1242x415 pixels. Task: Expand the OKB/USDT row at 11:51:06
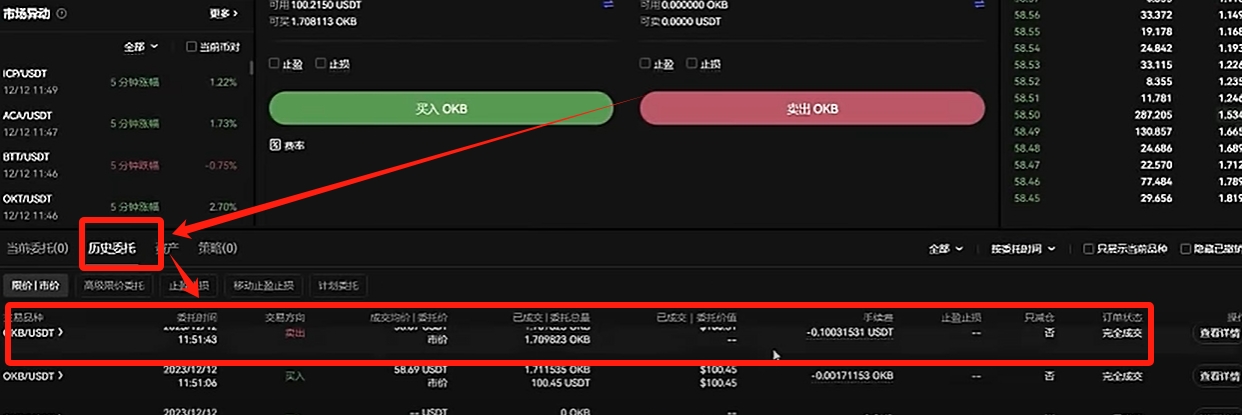pyautogui.click(x=34, y=376)
